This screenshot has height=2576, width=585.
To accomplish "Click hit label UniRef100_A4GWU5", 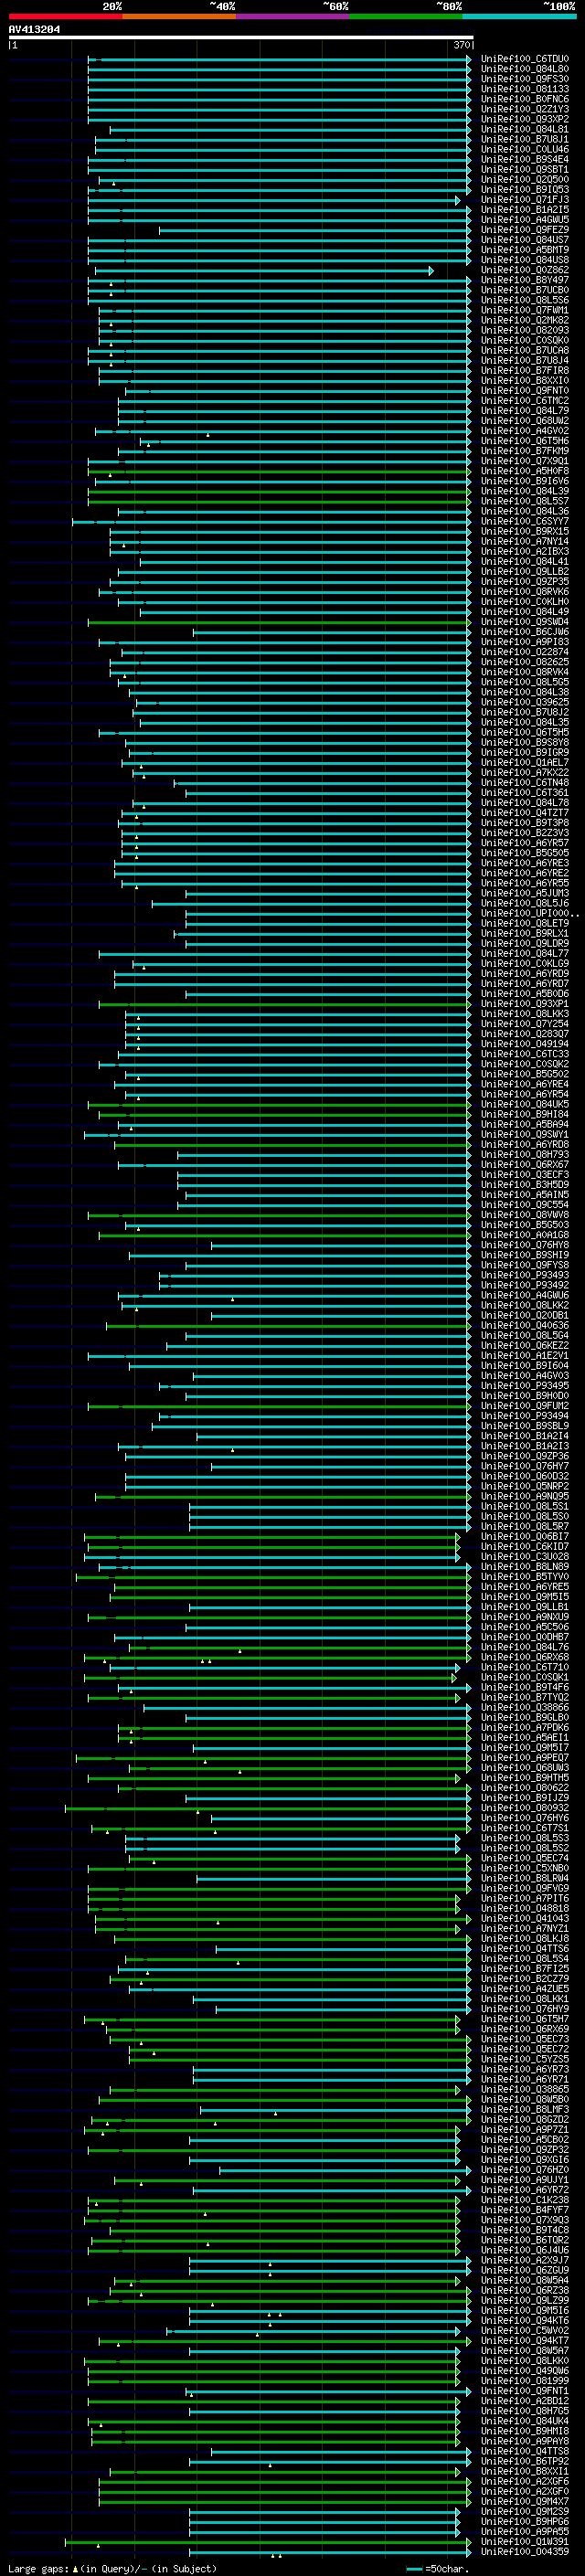I will (524, 220).
